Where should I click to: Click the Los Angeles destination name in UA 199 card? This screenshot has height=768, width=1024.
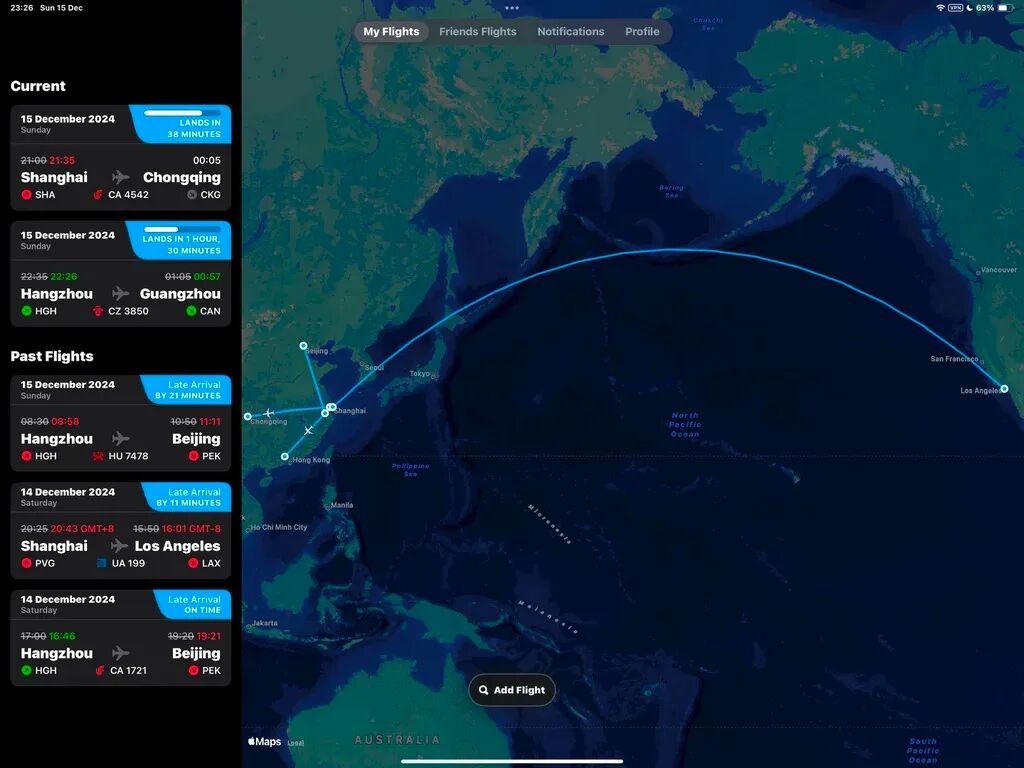point(178,545)
